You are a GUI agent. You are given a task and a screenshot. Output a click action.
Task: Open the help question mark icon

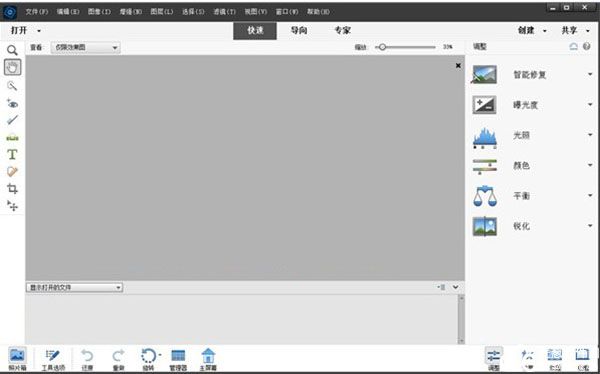[586, 47]
